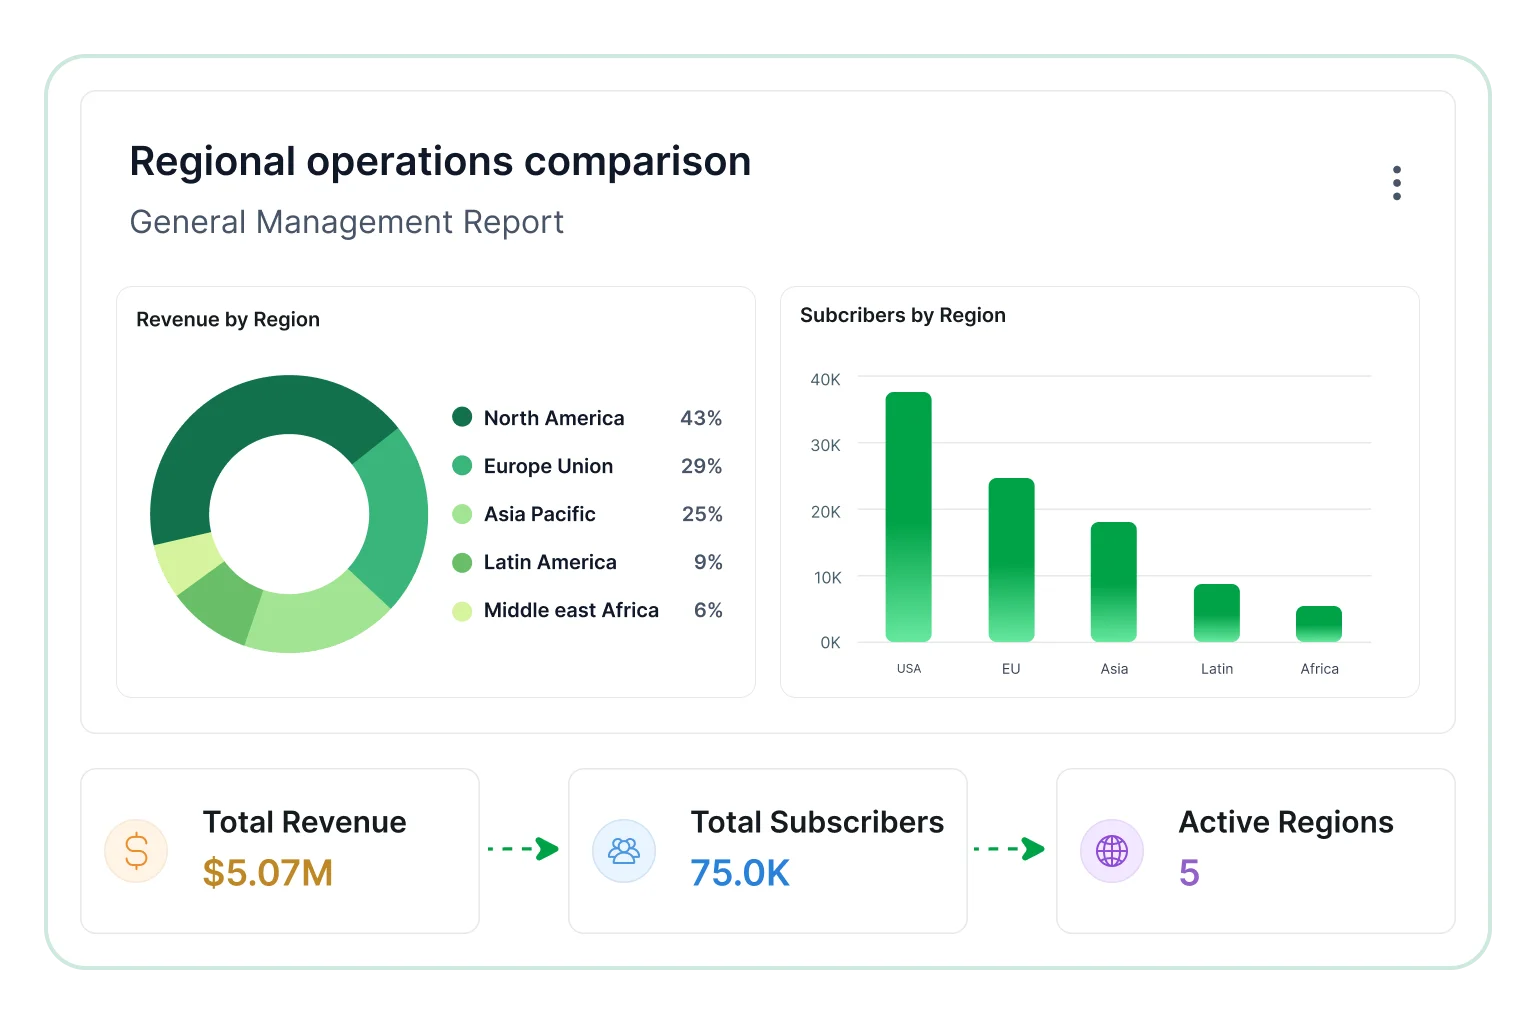Select Europe Union legend color dot
This screenshot has width=1536, height=1024.
click(462, 465)
